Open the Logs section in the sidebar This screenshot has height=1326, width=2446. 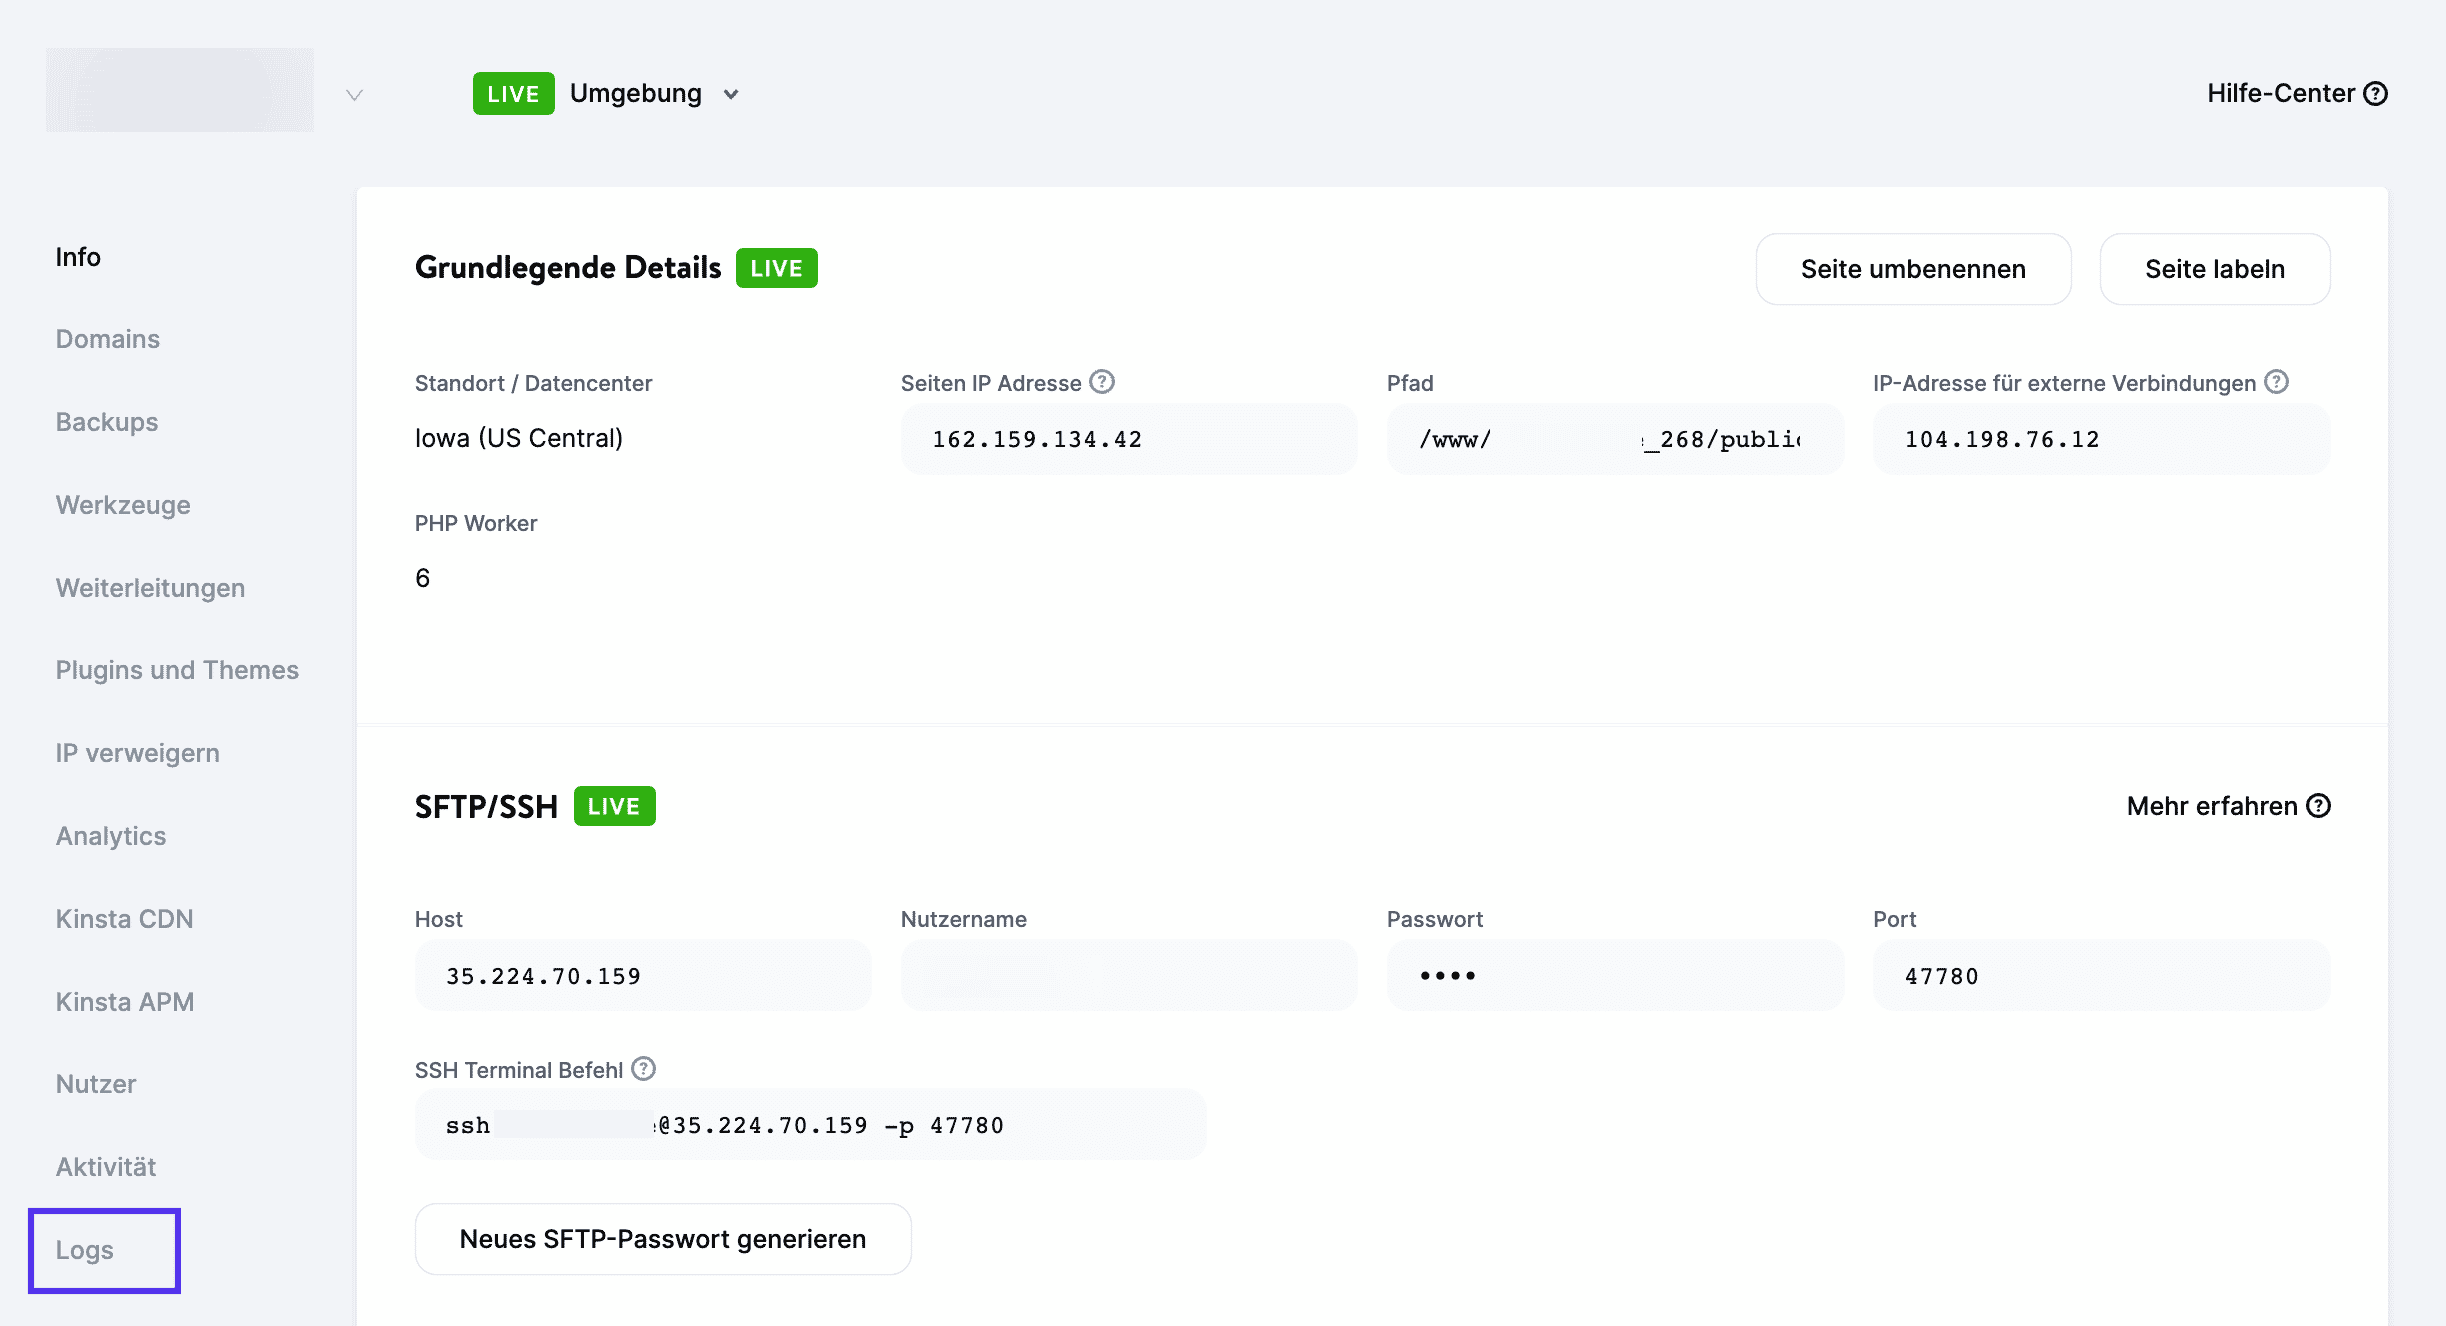85,1250
